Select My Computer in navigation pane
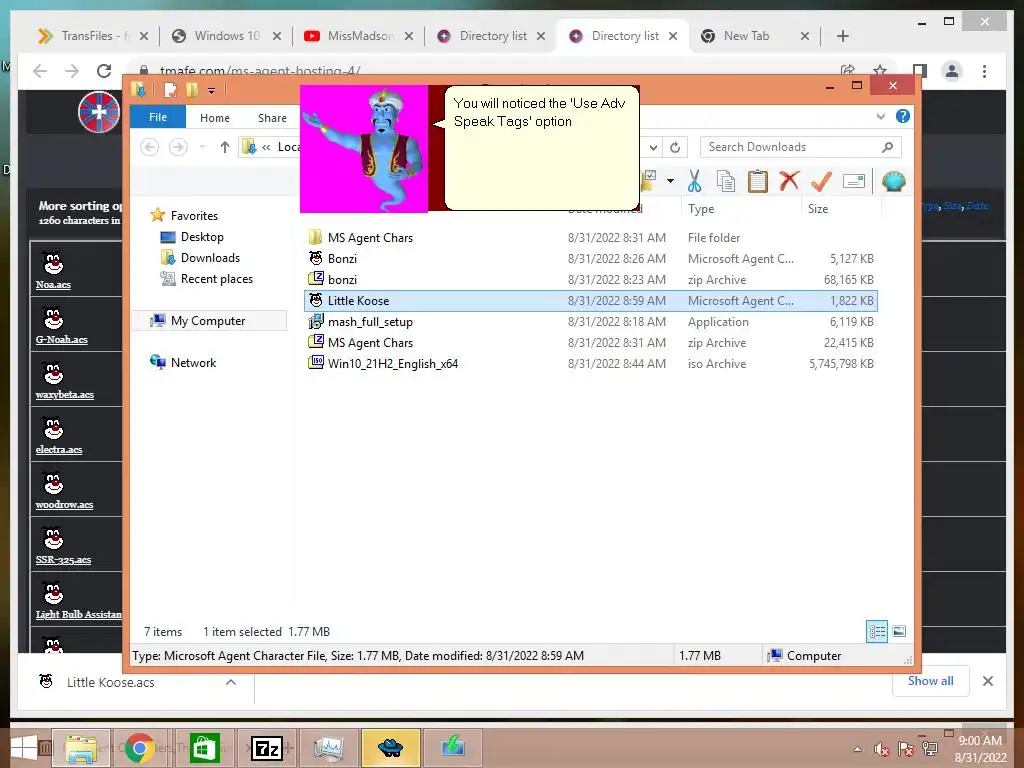Image resolution: width=1024 pixels, height=768 pixels. pos(208,321)
